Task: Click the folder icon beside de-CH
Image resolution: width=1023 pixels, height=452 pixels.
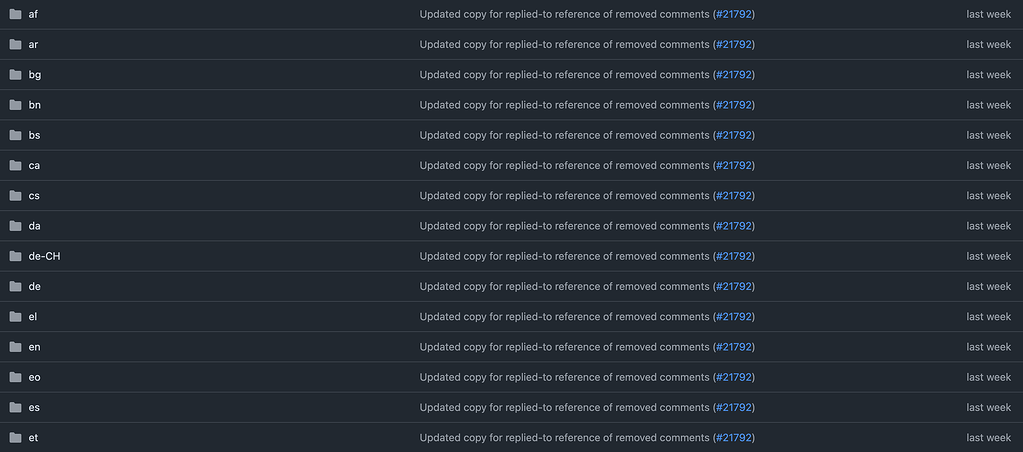Action: pyautogui.click(x=15, y=256)
